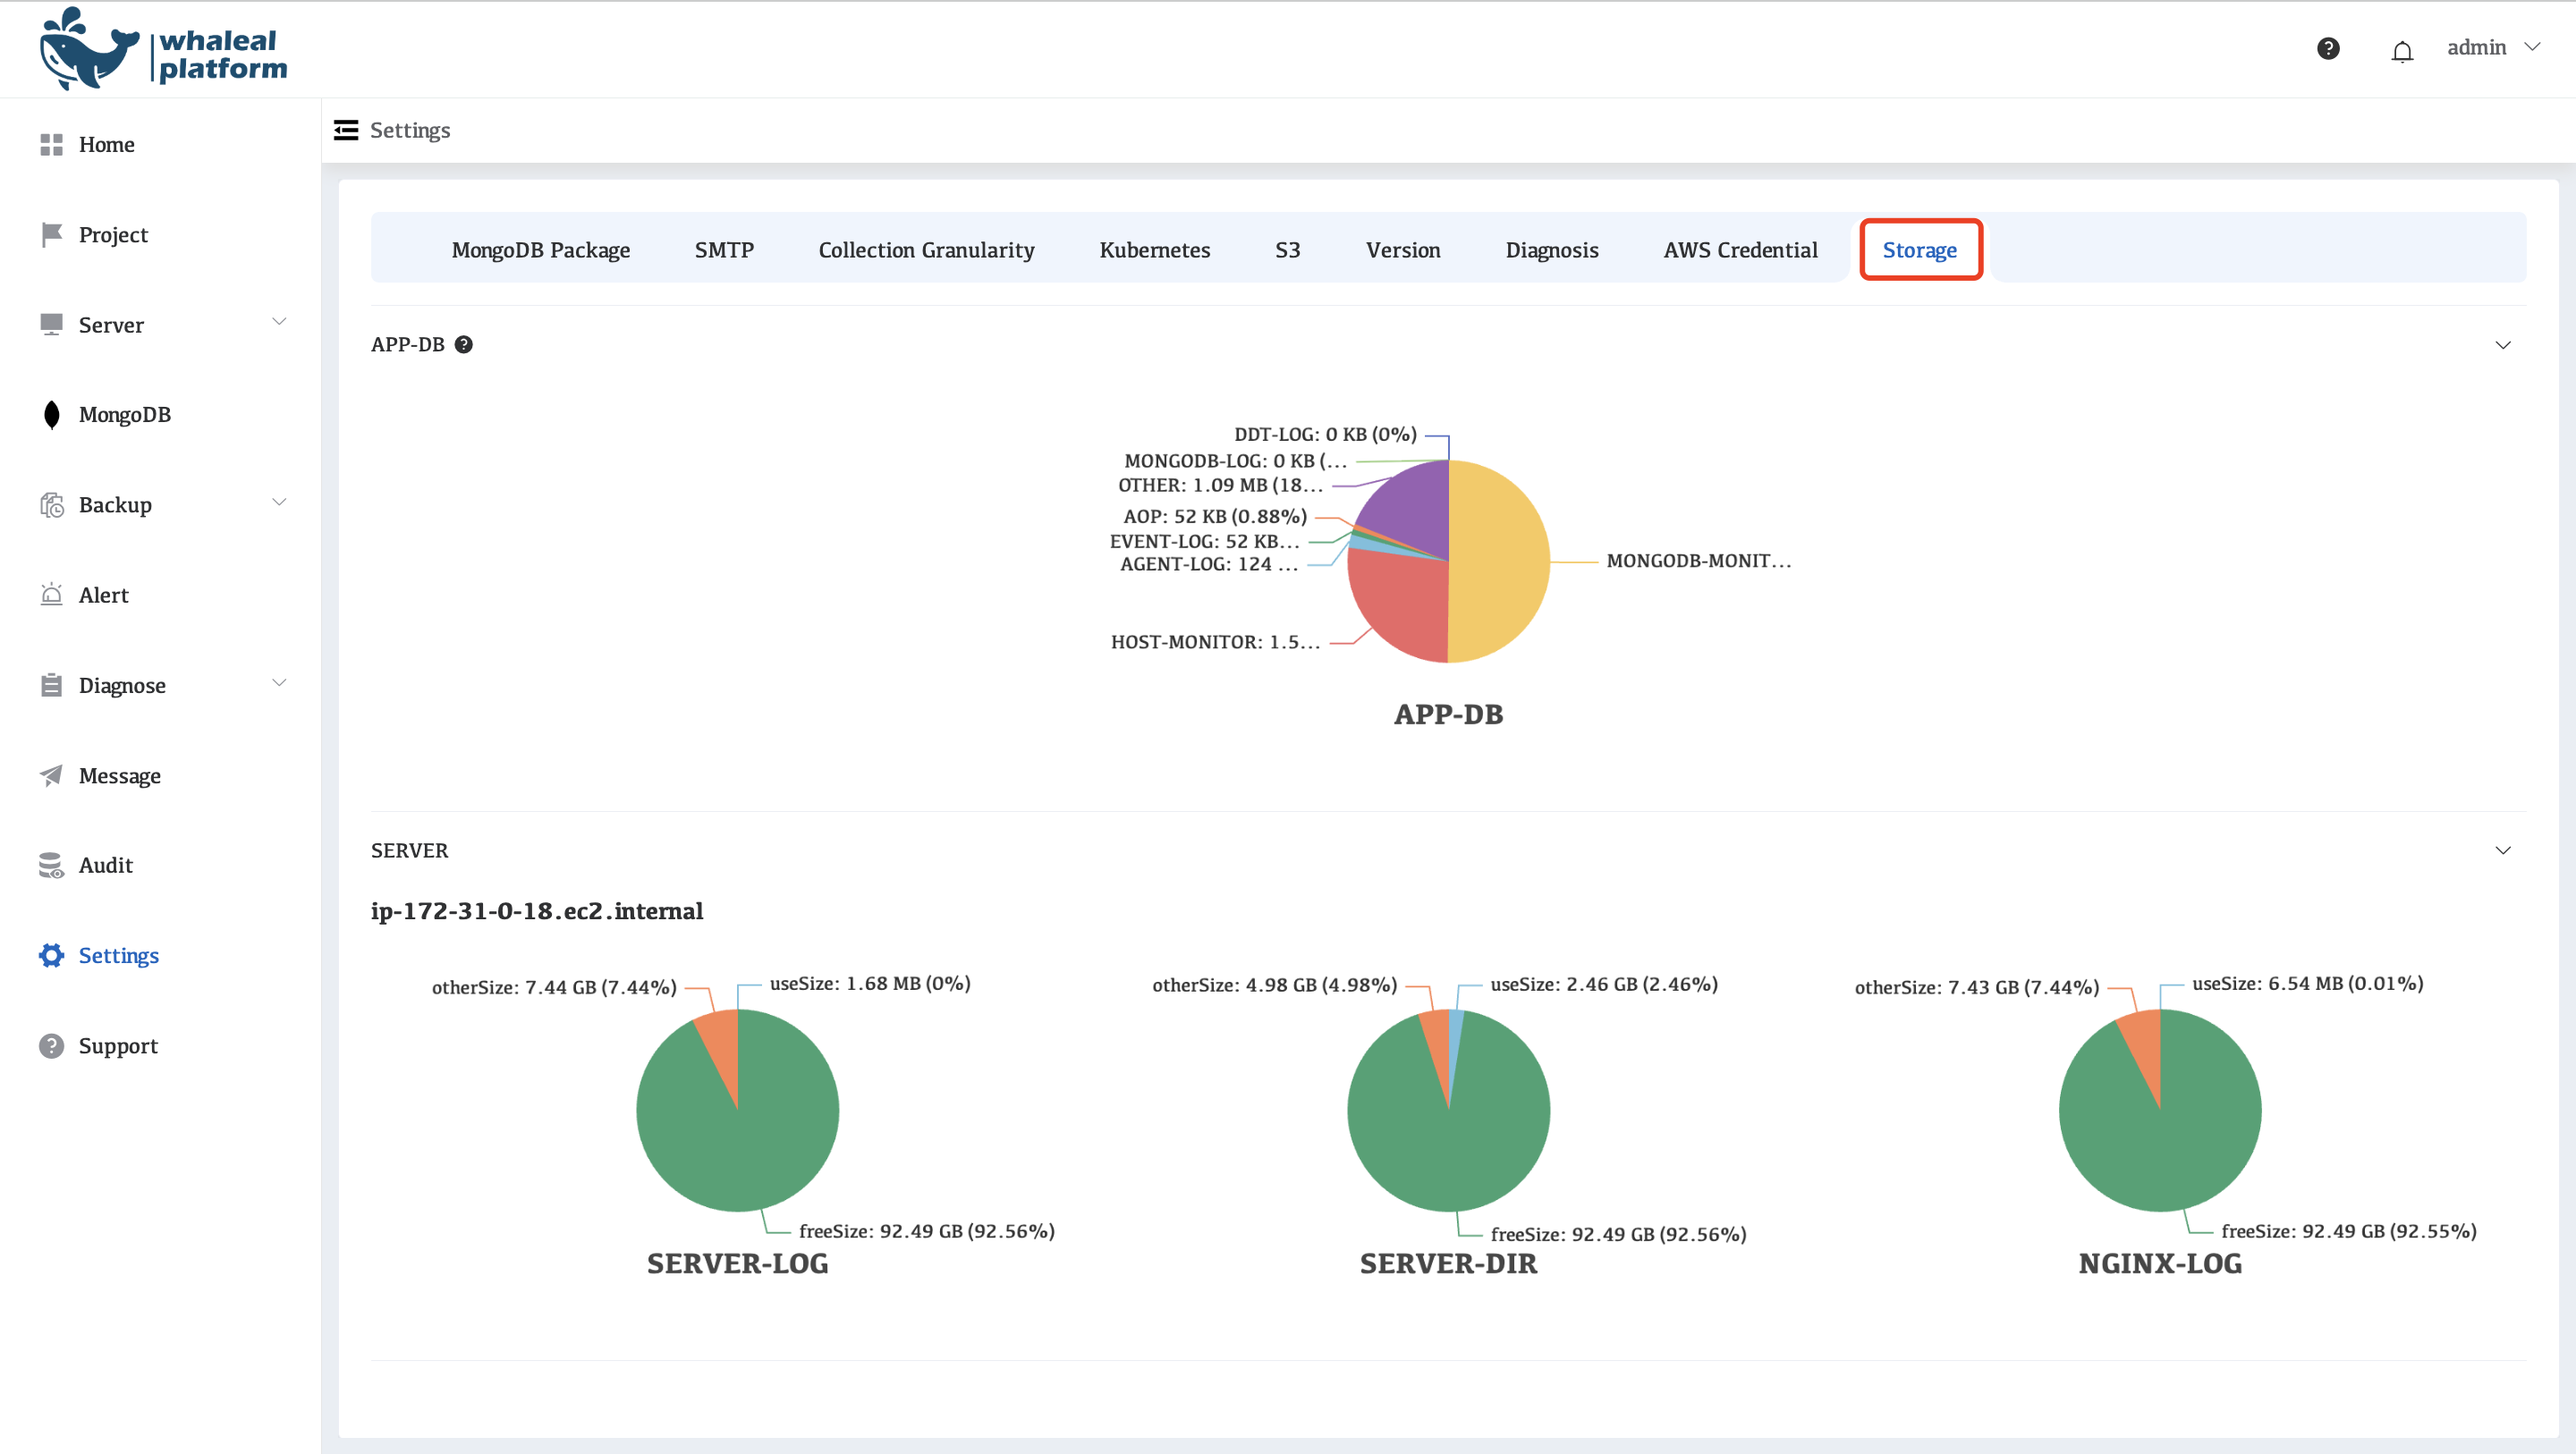
Task: Open the AWS Credential tab
Action: [x=1740, y=250]
